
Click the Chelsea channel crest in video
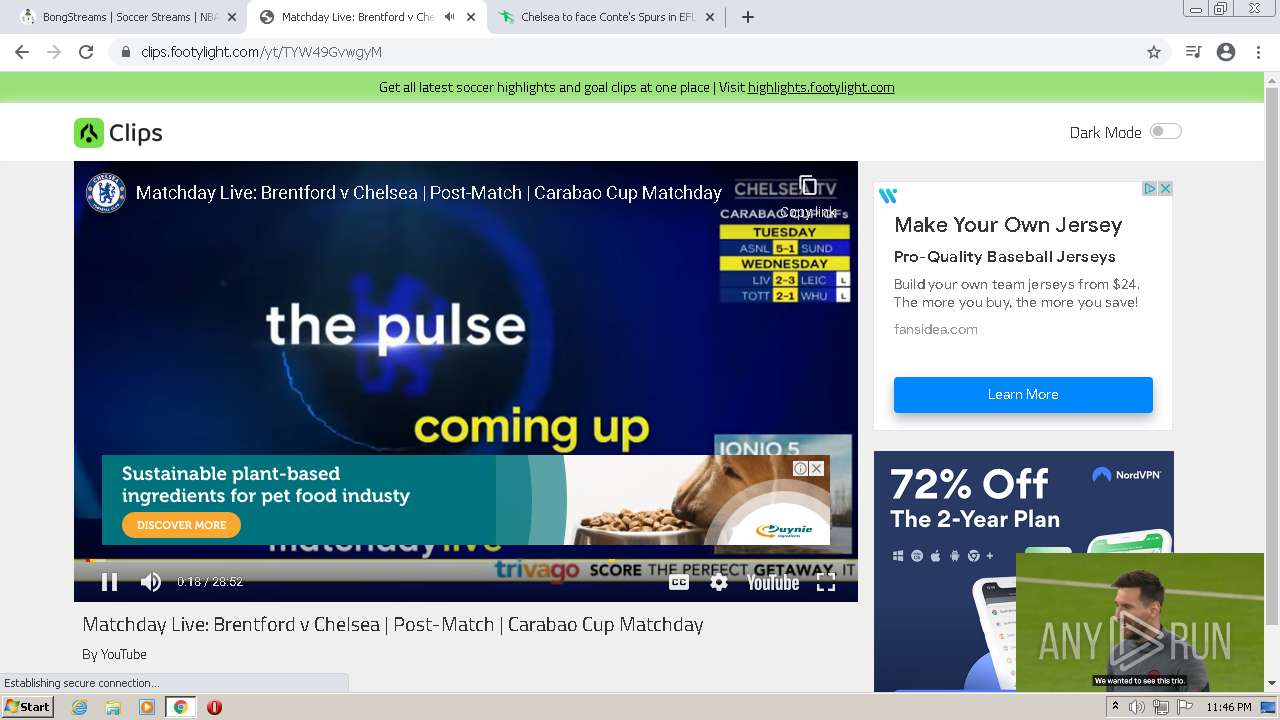coord(105,193)
